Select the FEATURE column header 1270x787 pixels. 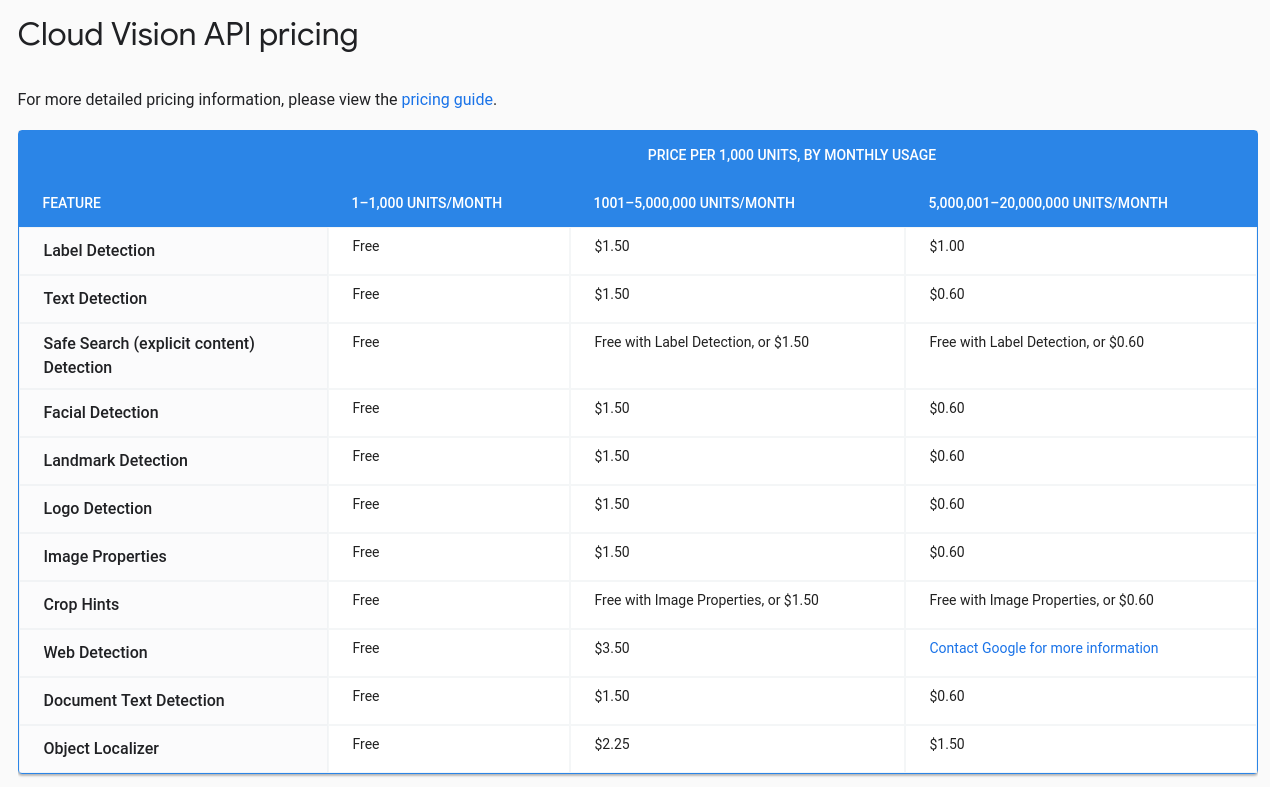point(72,203)
